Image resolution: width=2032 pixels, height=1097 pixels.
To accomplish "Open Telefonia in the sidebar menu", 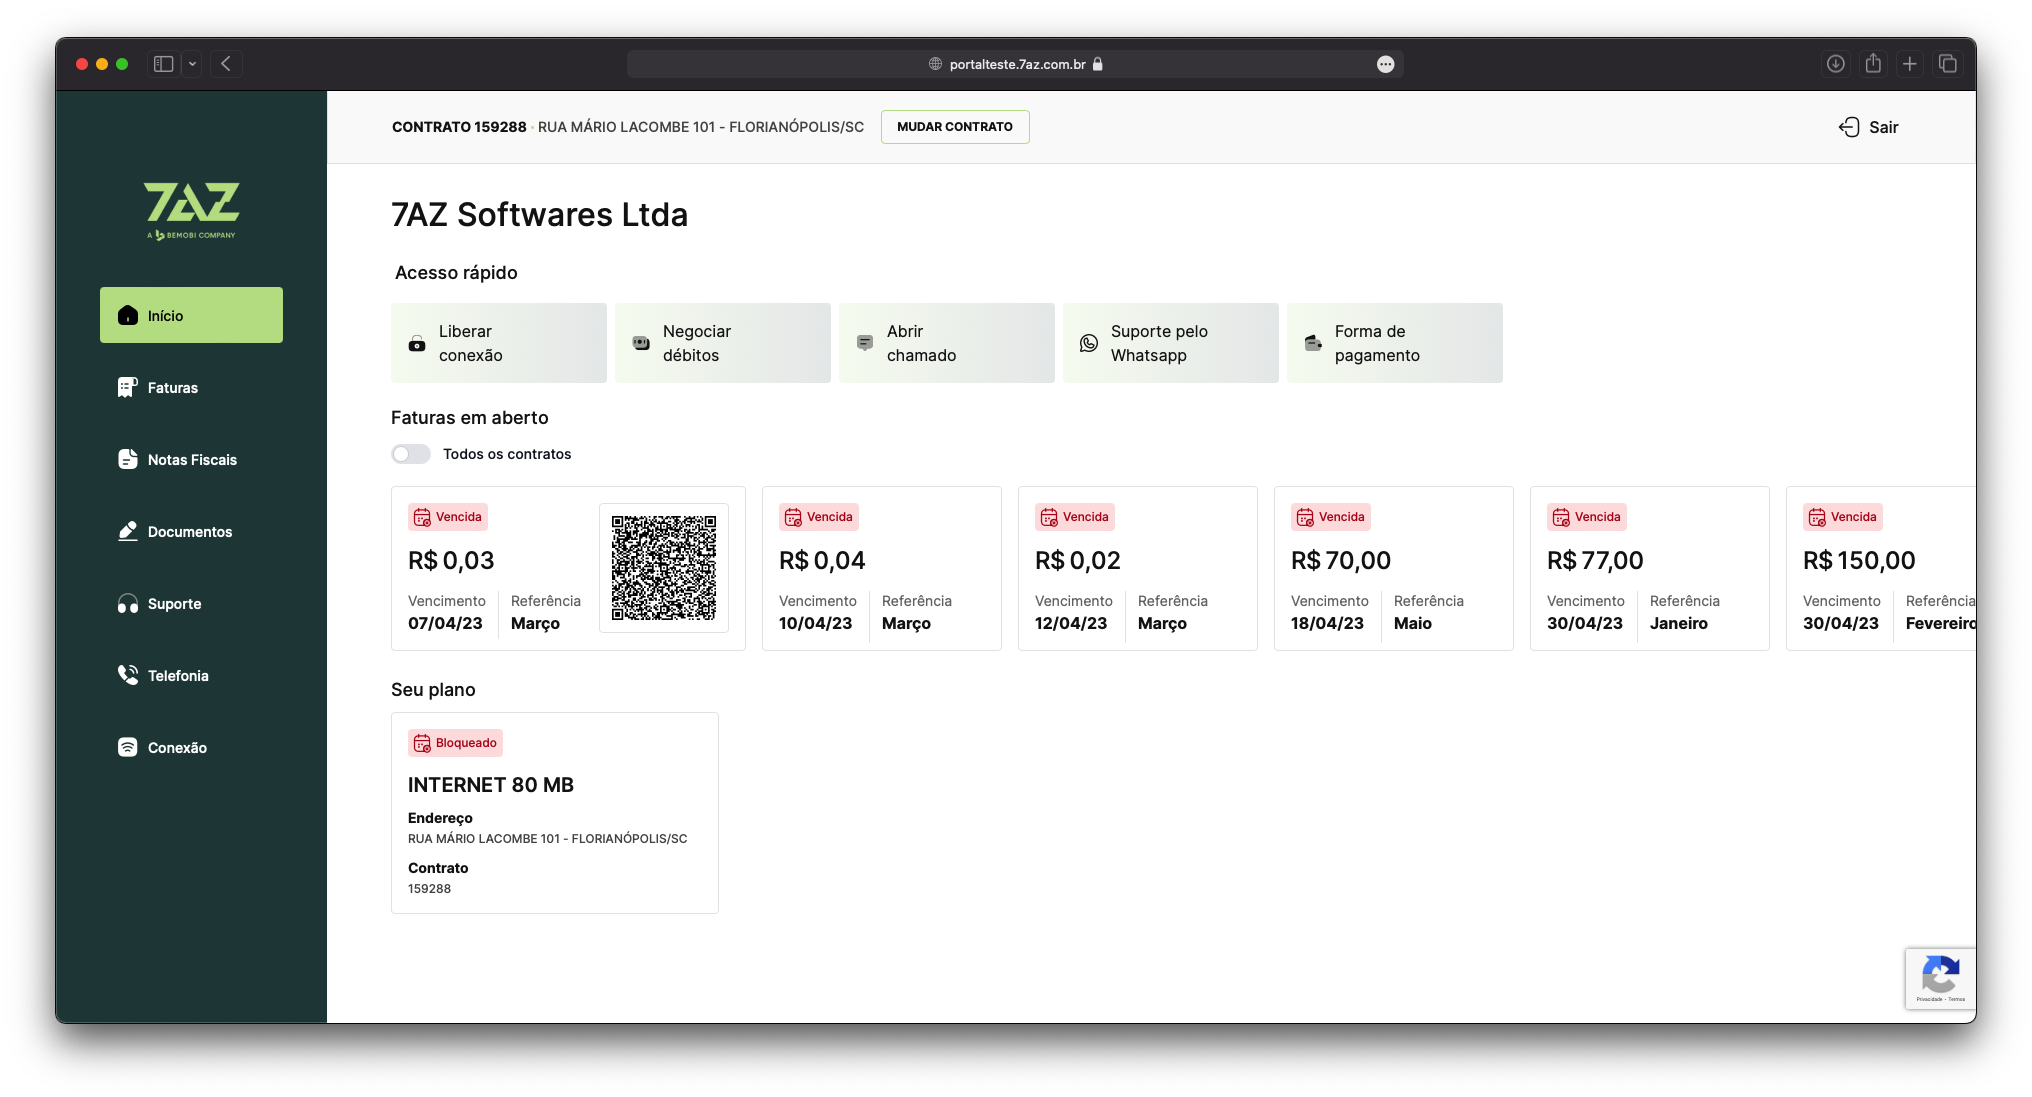I will (191, 675).
